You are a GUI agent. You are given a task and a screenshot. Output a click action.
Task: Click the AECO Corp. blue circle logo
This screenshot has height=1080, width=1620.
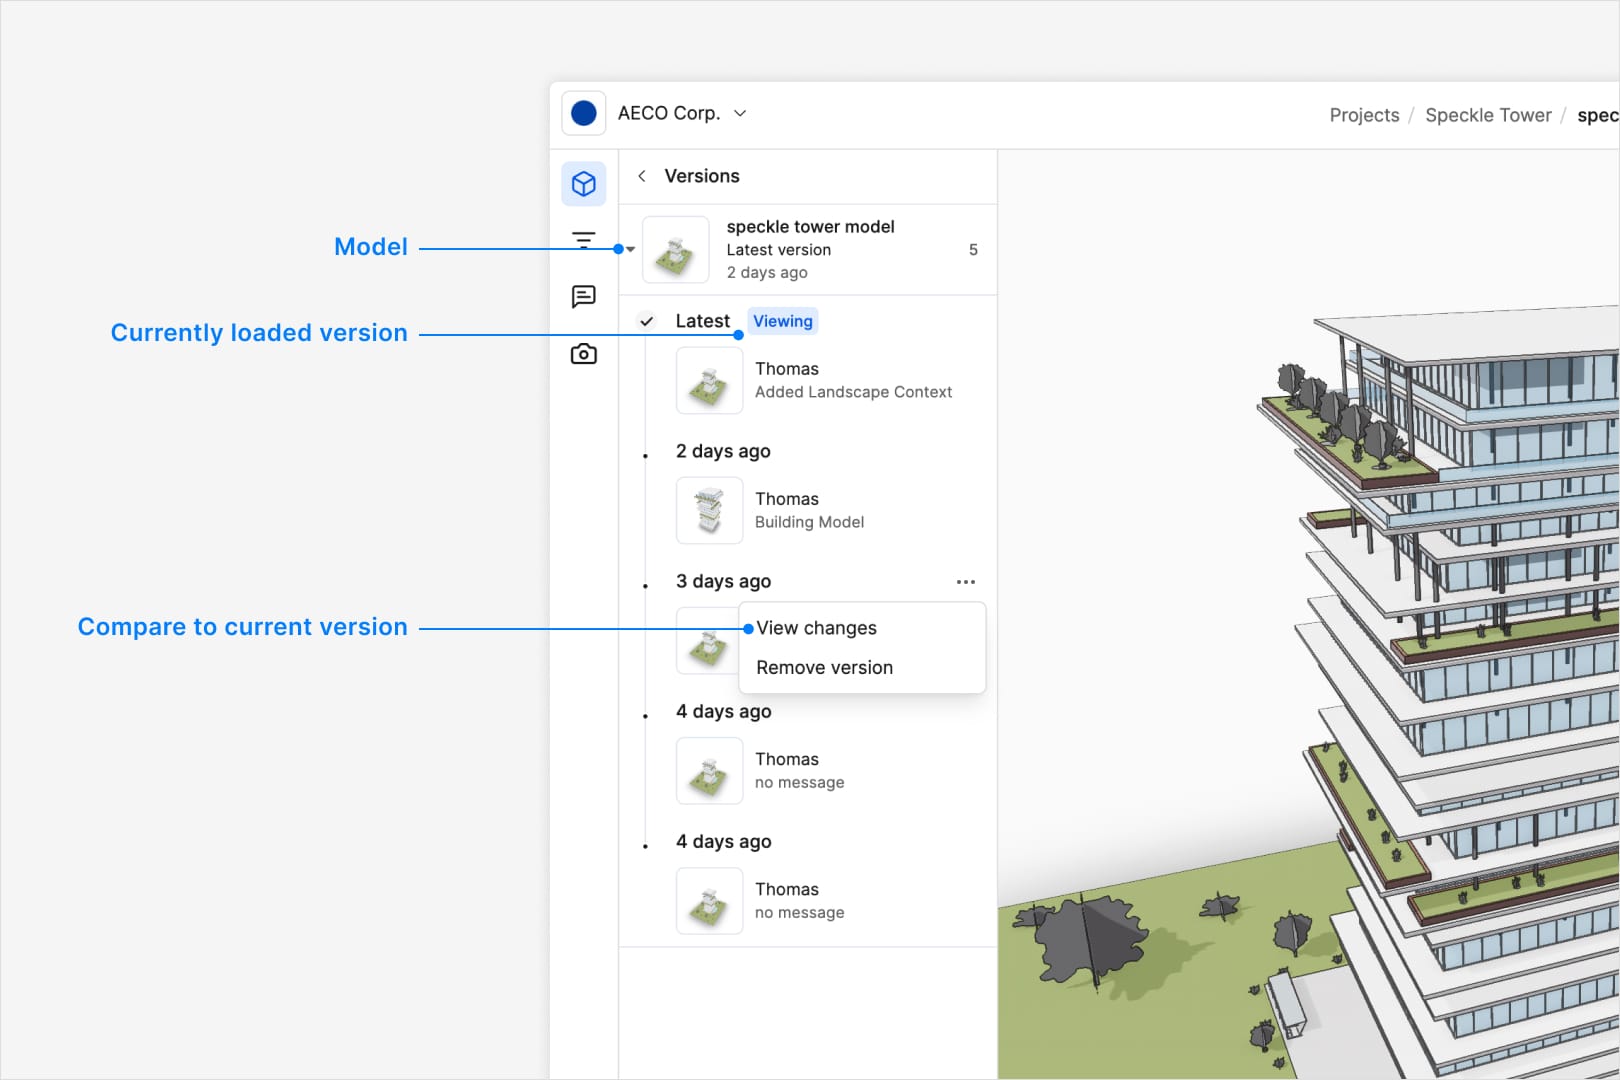(x=584, y=113)
